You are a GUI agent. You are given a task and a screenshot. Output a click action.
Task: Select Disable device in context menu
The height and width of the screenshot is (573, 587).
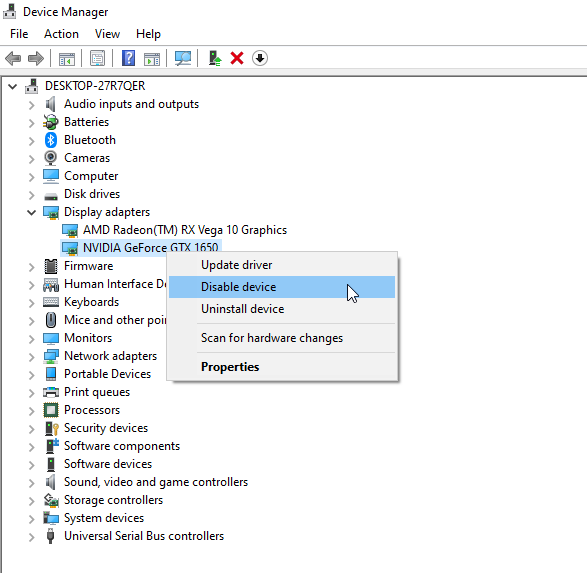pyautogui.click(x=282, y=287)
